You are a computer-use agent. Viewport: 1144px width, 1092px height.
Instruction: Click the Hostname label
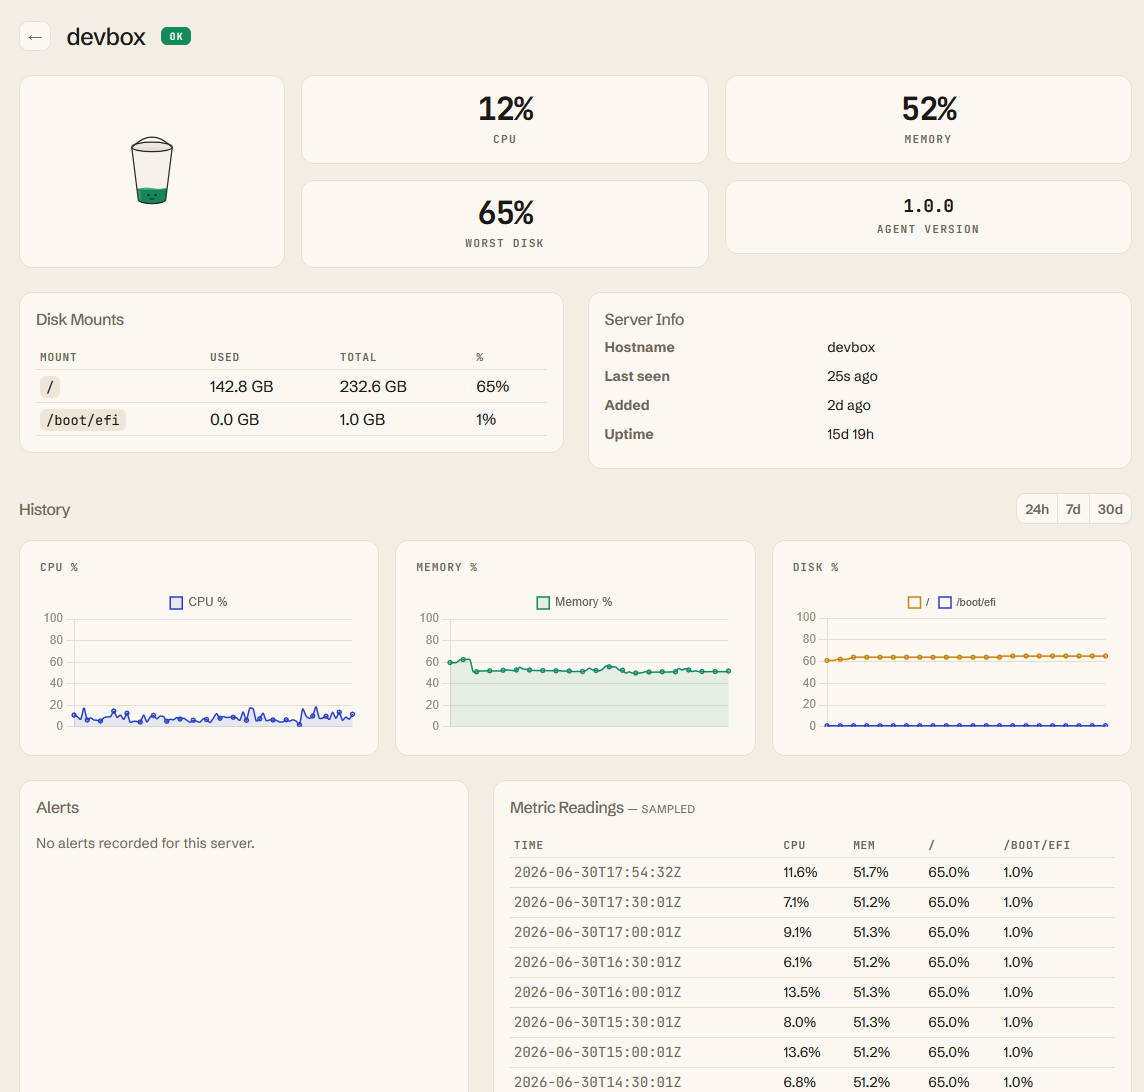[639, 347]
